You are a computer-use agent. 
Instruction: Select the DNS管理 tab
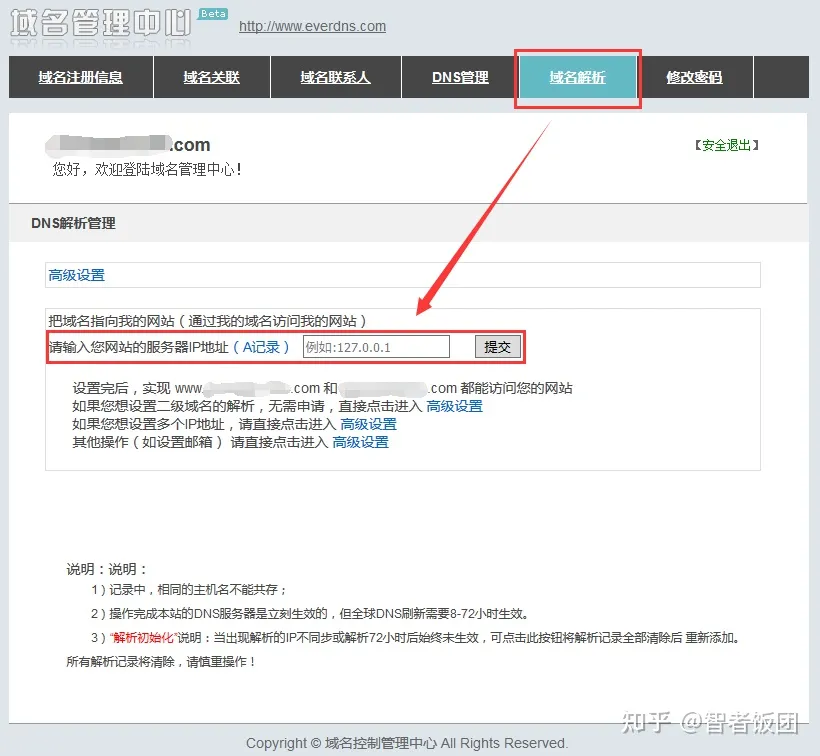click(460, 77)
